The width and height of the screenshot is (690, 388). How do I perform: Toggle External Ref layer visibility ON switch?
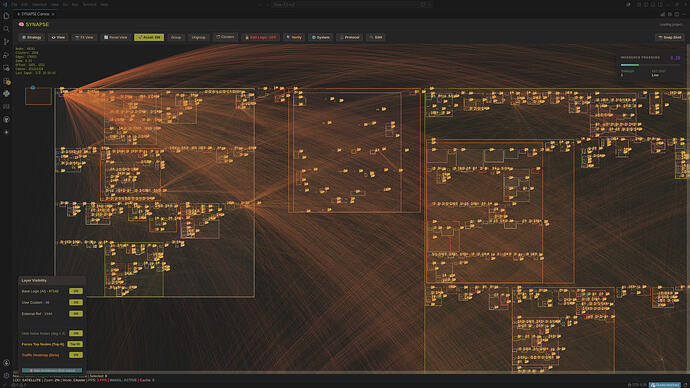[x=76, y=314]
